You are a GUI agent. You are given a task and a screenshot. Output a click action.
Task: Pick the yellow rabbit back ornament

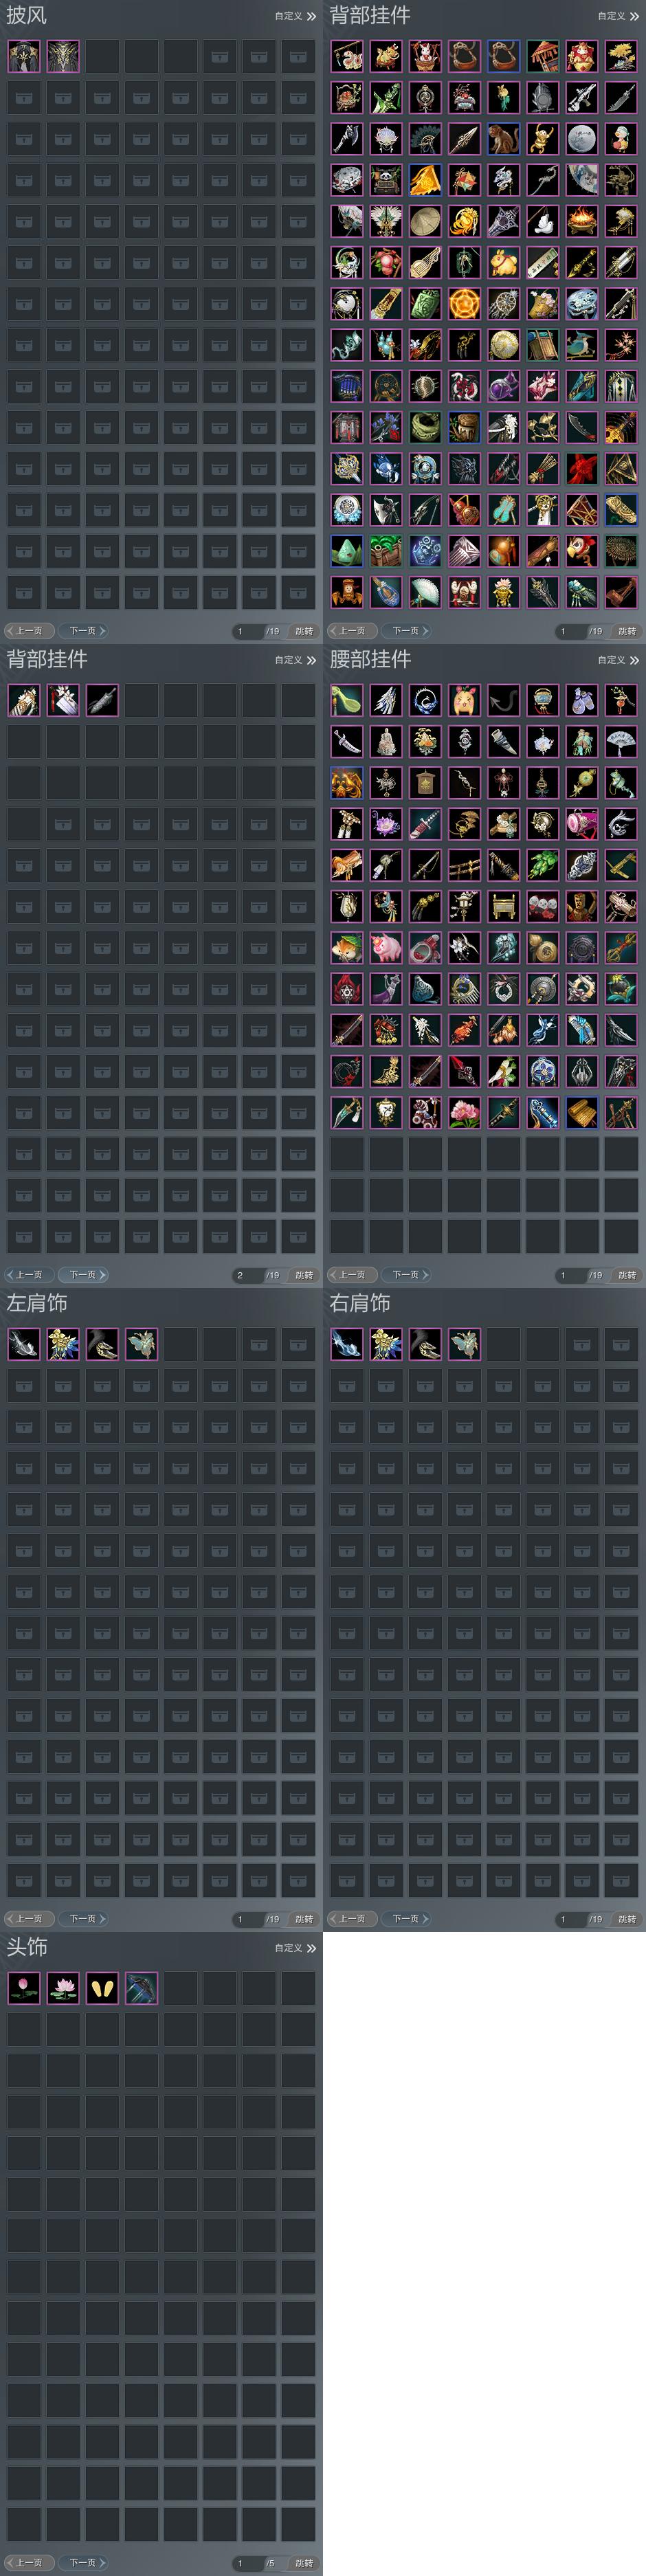[x=503, y=262]
